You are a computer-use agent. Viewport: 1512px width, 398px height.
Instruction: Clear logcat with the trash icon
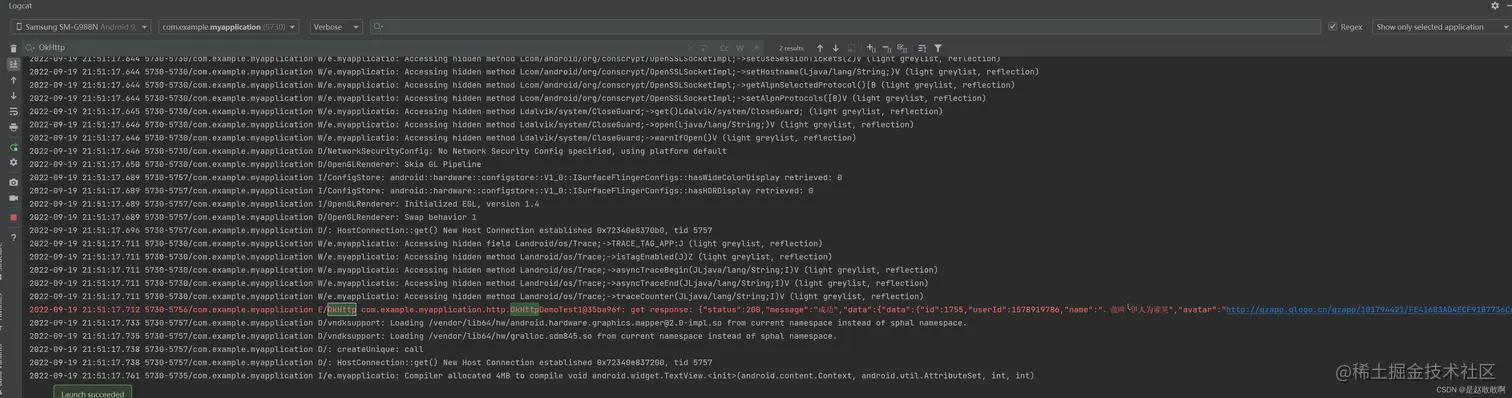13,48
